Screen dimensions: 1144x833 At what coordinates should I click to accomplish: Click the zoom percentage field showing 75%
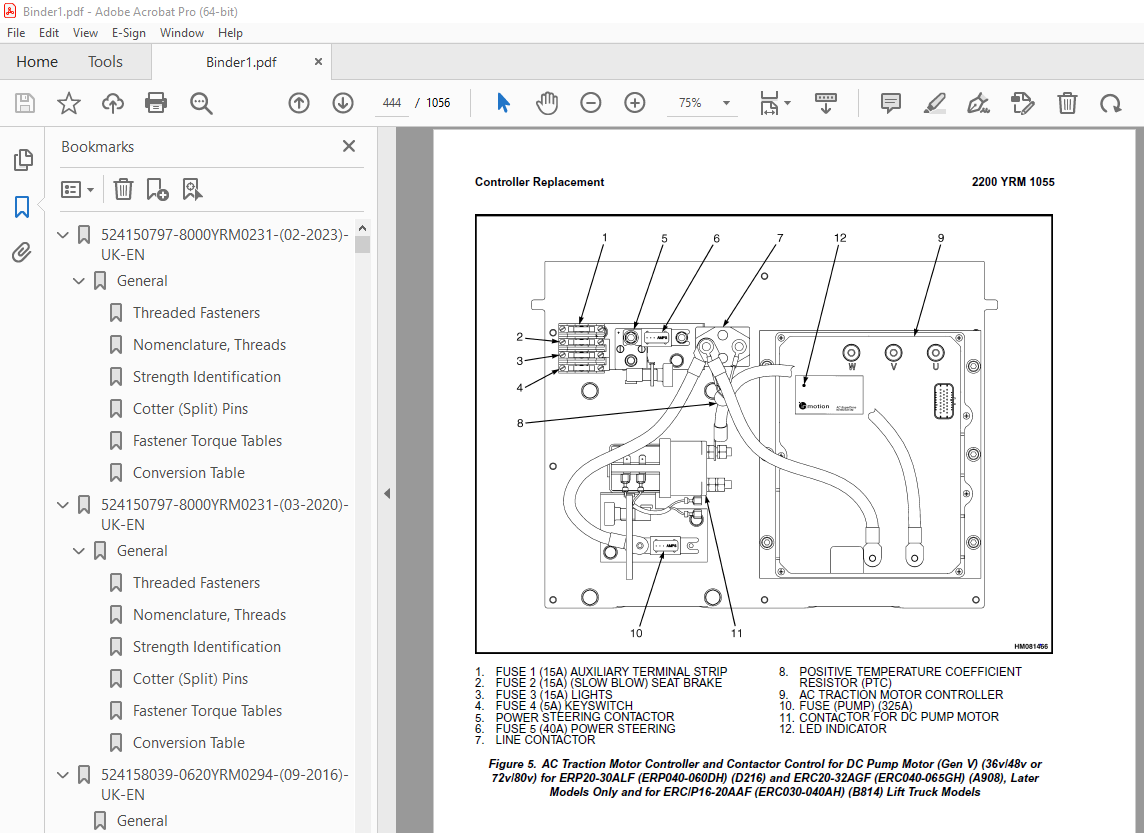[x=690, y=103]
